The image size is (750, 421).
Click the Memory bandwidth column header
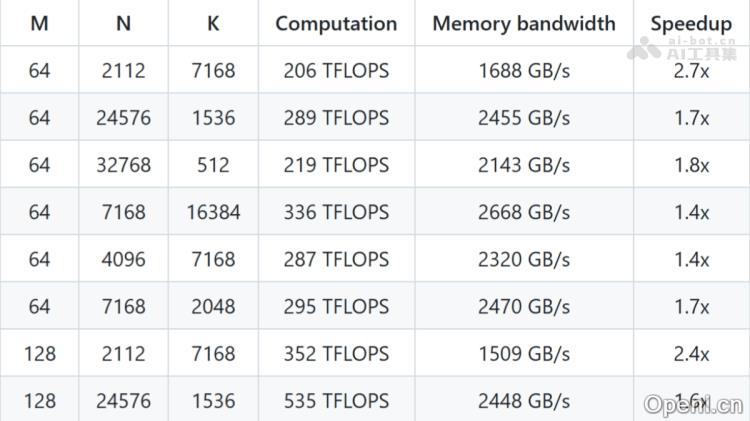[x=524, y=24]
